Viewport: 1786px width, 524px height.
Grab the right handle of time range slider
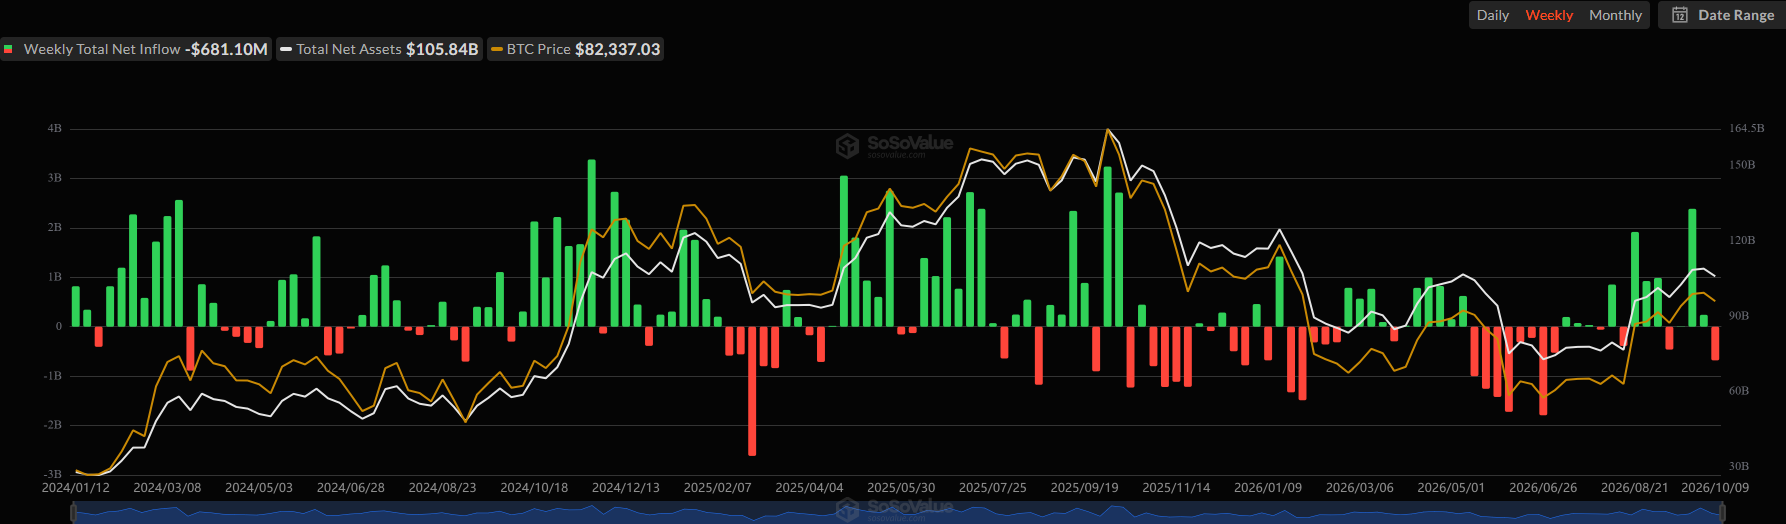coord(1721,512)
